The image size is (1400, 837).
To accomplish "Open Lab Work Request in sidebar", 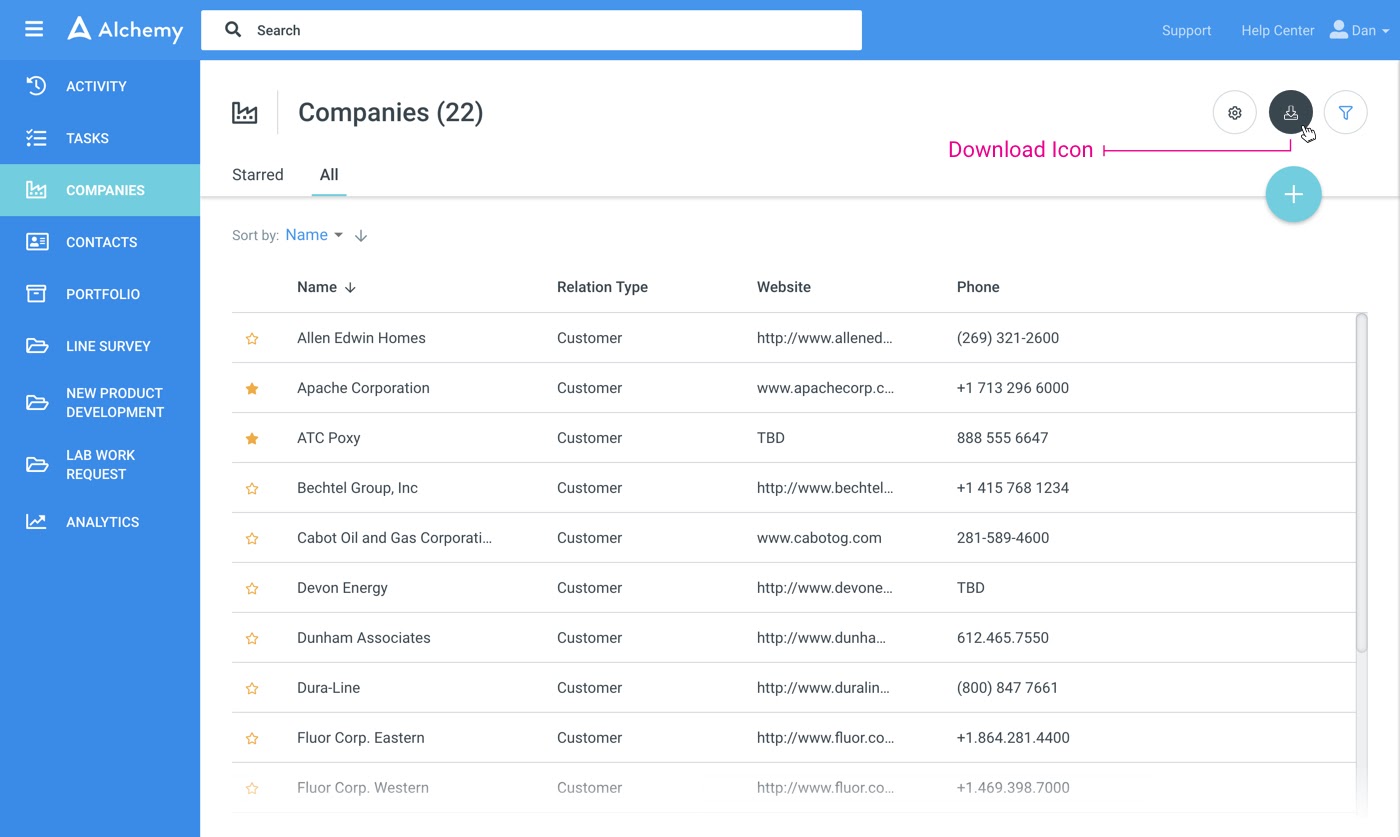I will (x=100, y=465).
